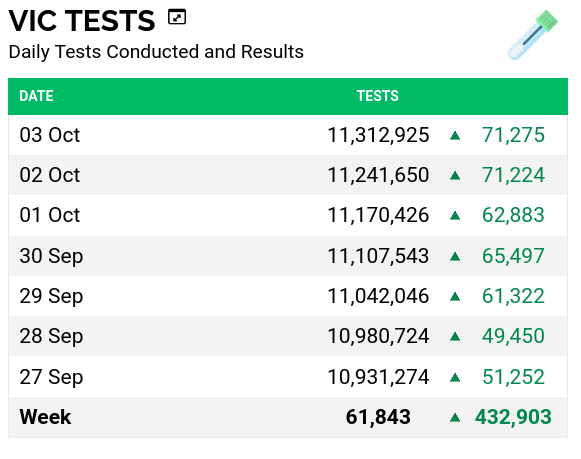Select the 02 Oct date cell
The image size is (581, 459).
[50, 175]
